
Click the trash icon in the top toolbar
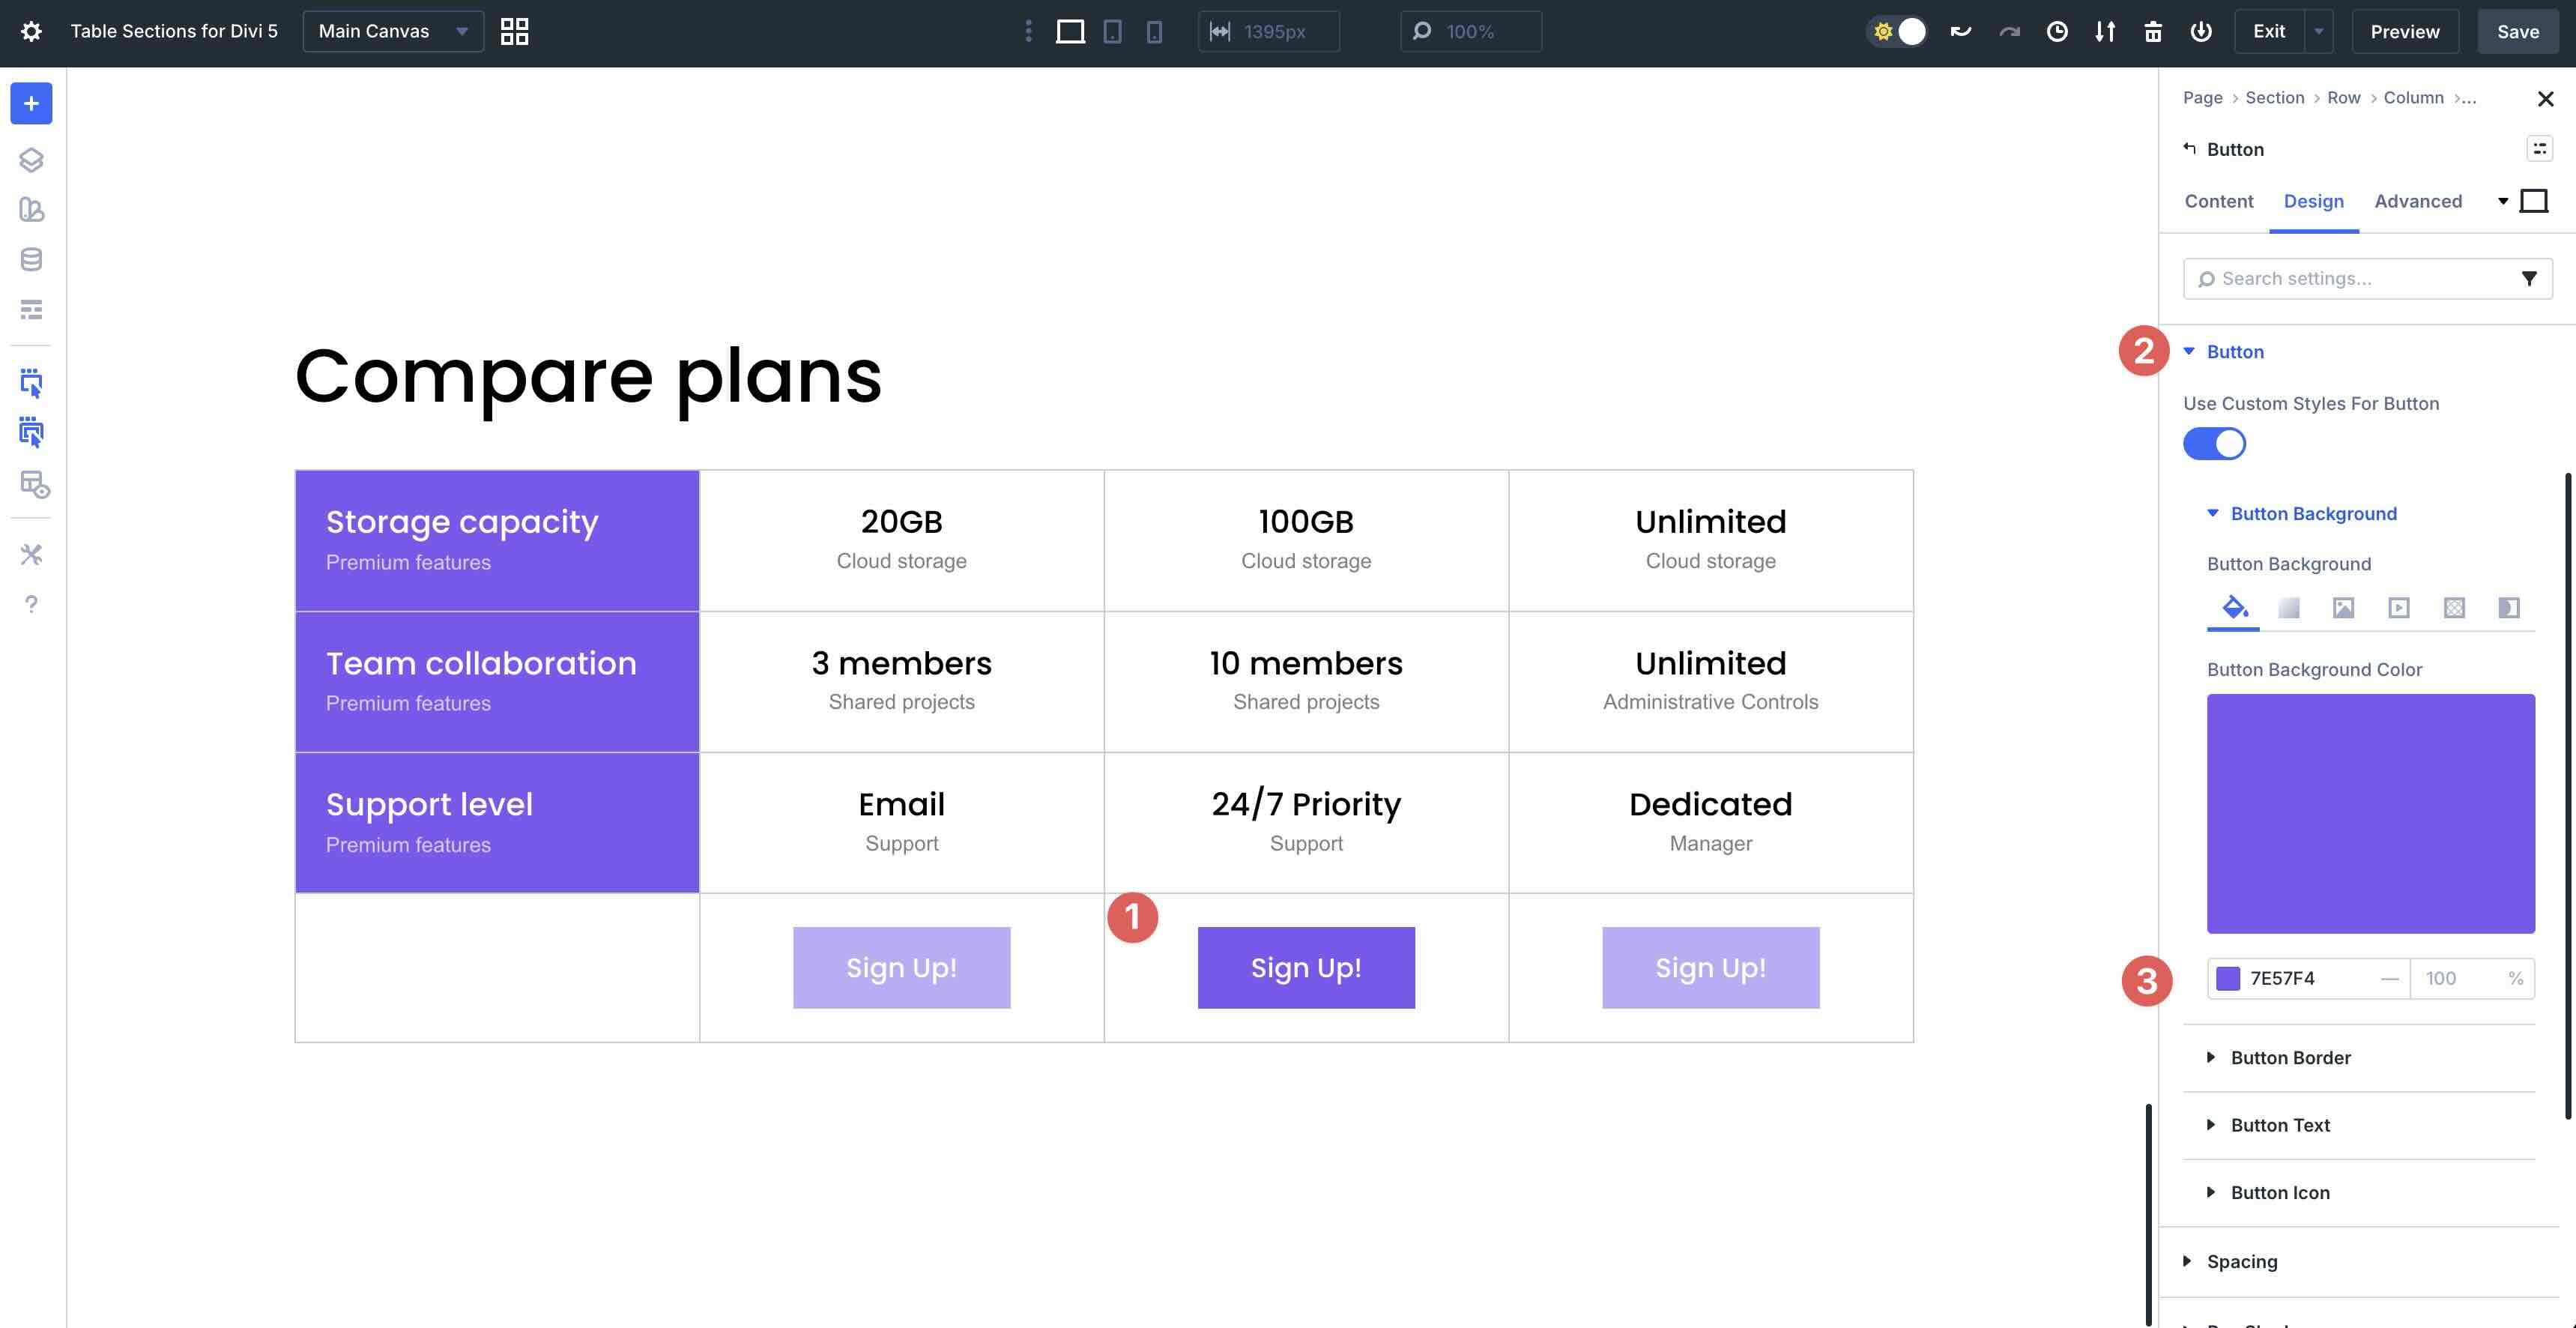[2153, 31]
